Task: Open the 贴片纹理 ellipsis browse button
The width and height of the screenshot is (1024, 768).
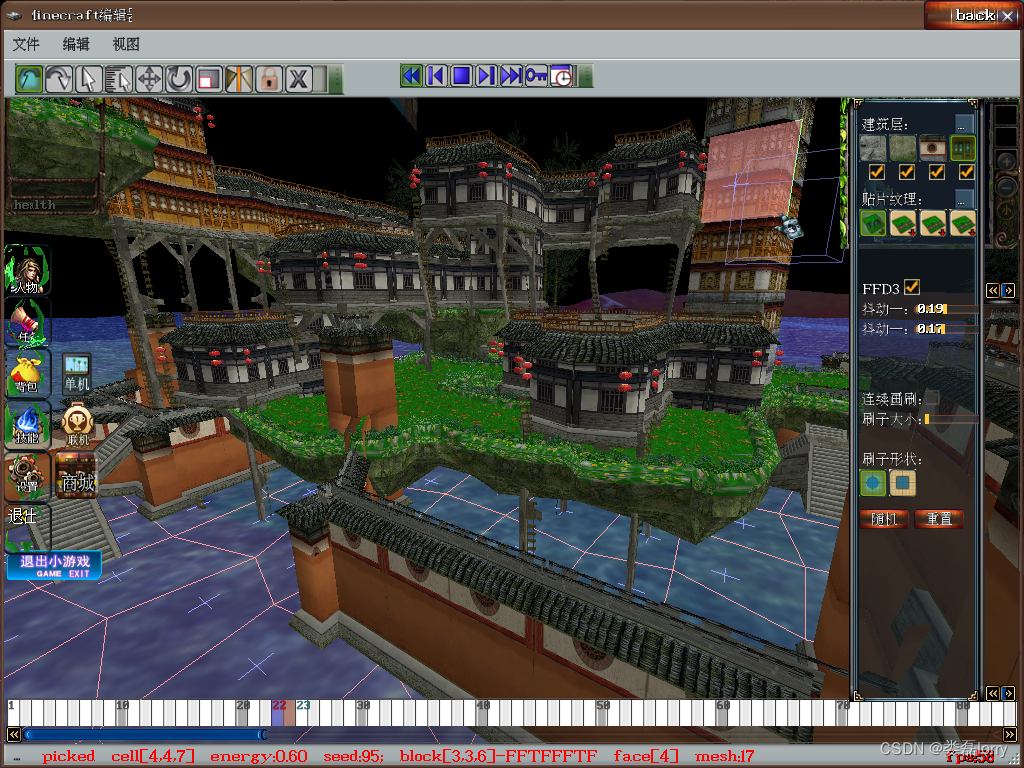Action: click(964, 199)
